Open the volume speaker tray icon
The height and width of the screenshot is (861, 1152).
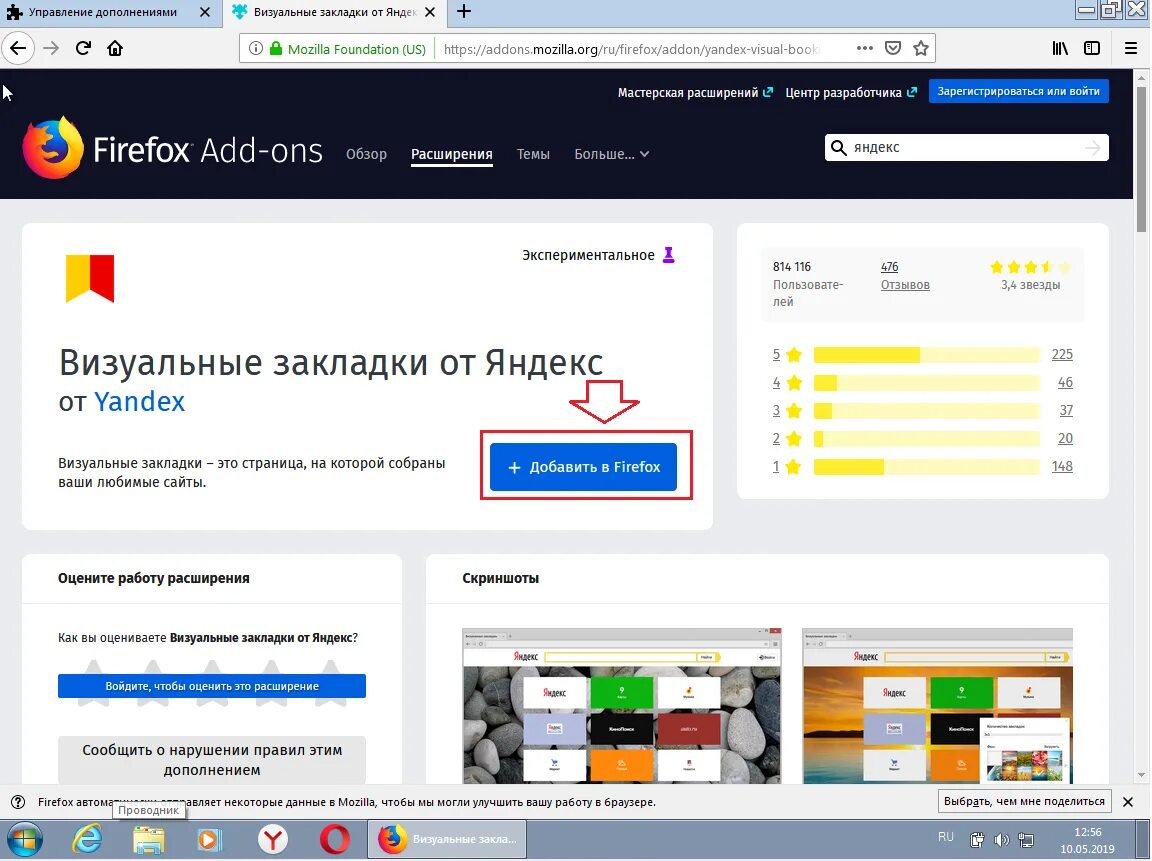(x=1001, y=840)
